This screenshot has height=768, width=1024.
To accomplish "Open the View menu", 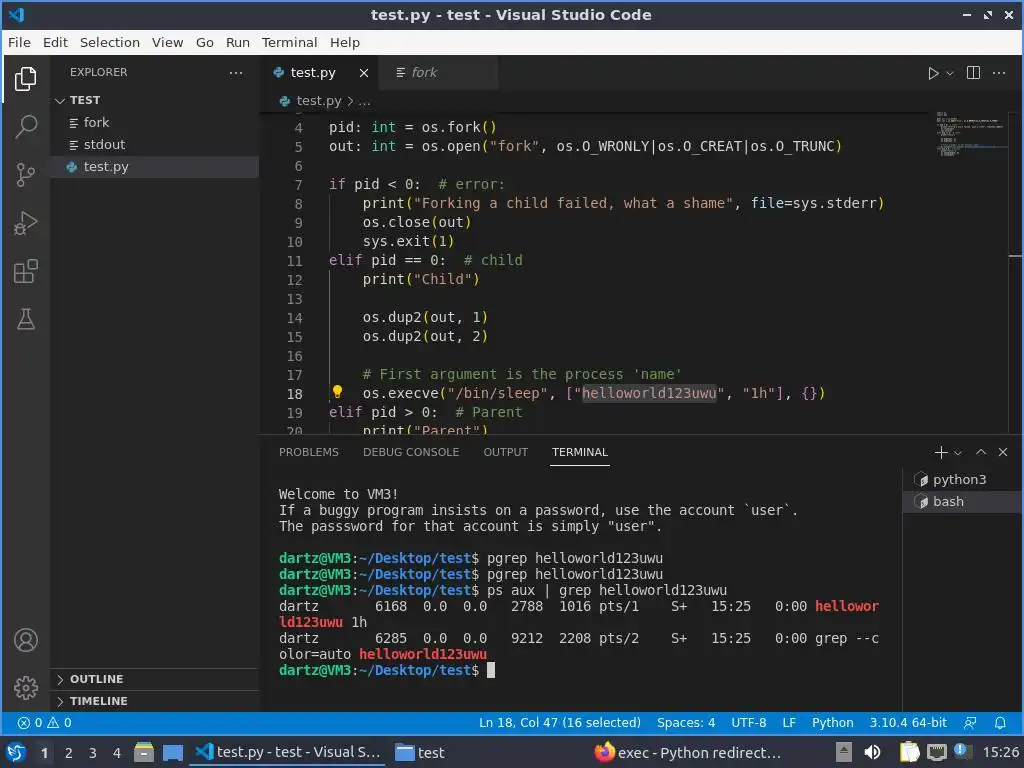I will coord(168,42).
